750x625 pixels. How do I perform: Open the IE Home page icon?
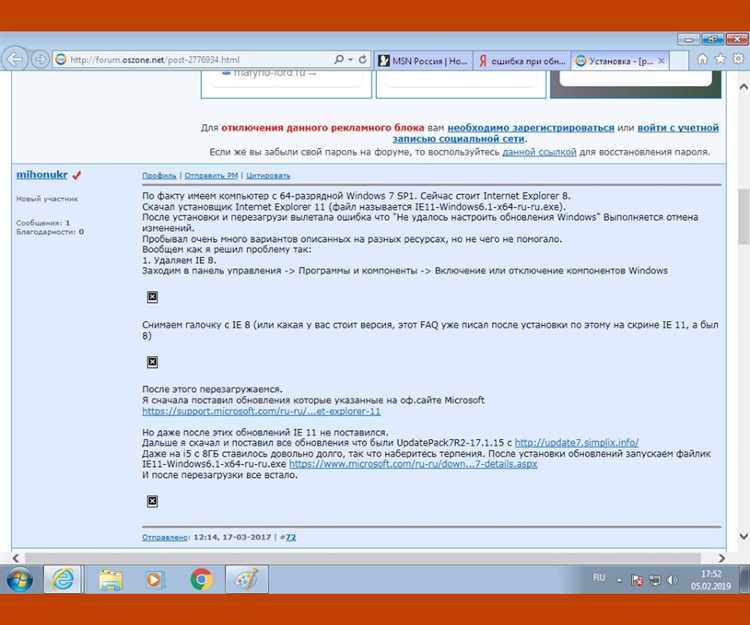[x=703, y=59]
